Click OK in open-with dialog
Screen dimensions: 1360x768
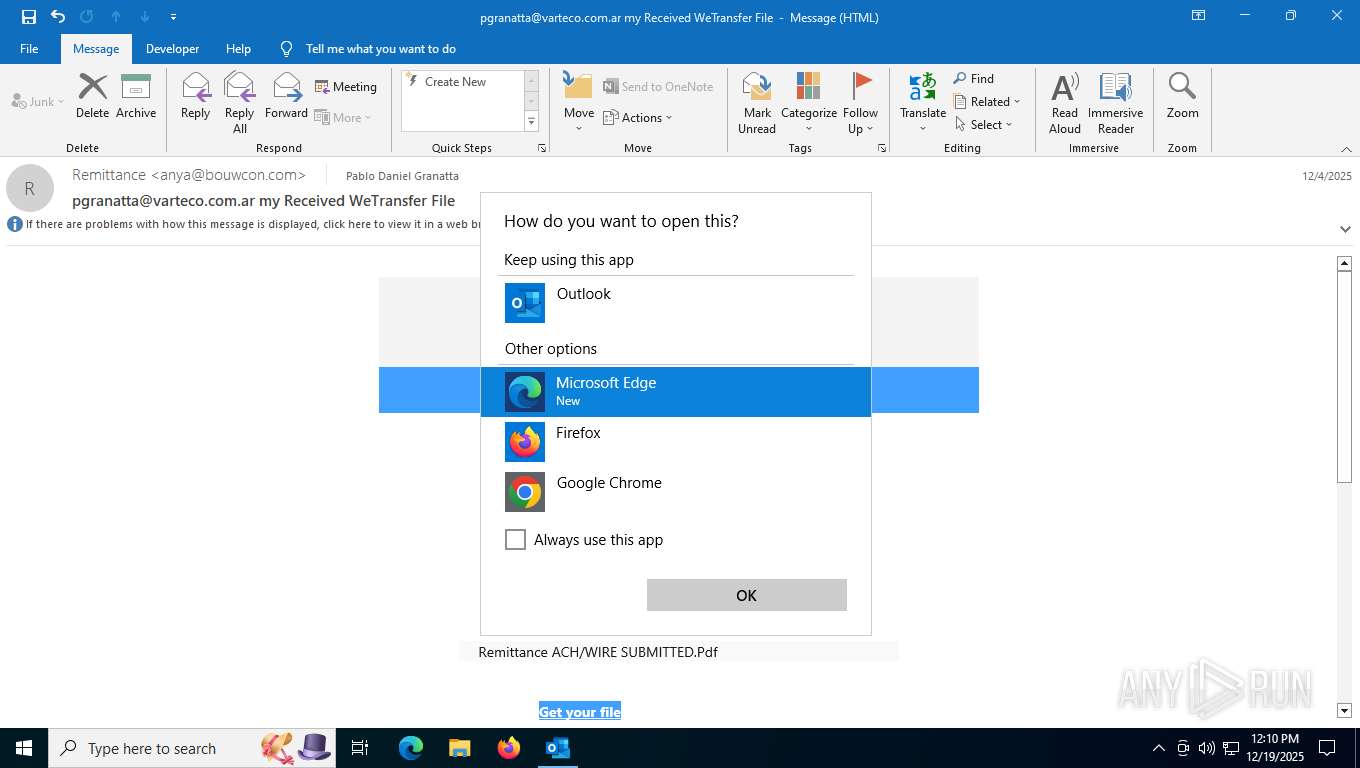pyautogui.click(x=746, y=595)
